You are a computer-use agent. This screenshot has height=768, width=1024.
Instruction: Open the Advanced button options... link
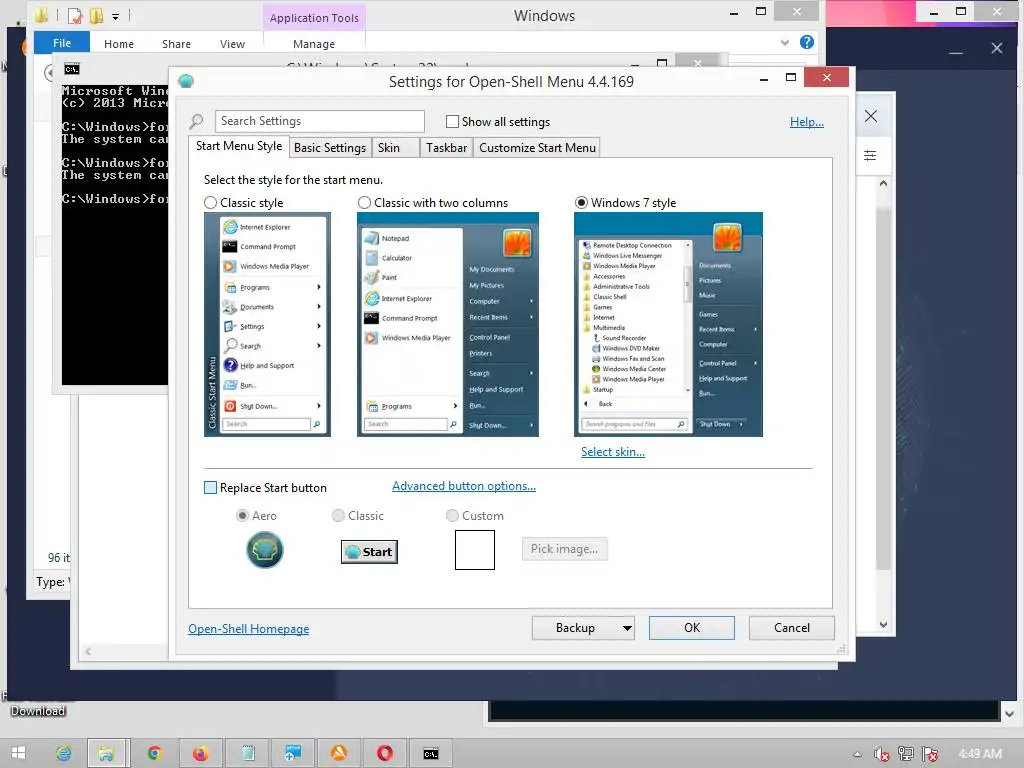point(464,486)
